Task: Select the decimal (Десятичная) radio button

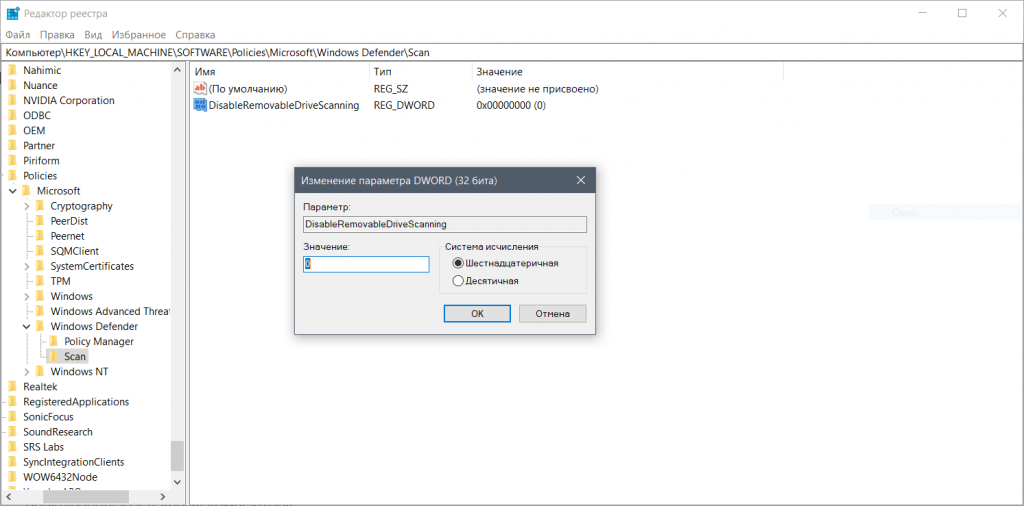Action: click(x=458, y=281)
